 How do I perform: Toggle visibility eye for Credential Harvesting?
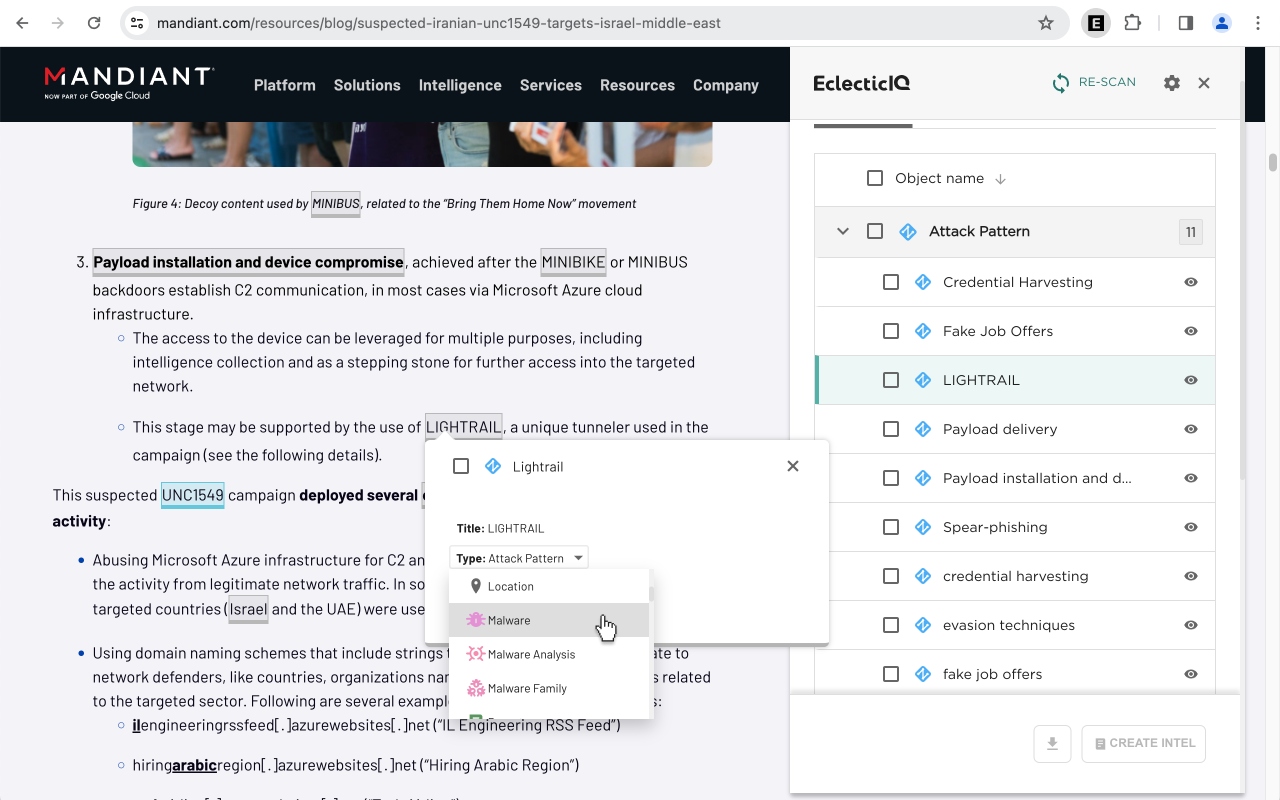click(x=1191, y=282)
